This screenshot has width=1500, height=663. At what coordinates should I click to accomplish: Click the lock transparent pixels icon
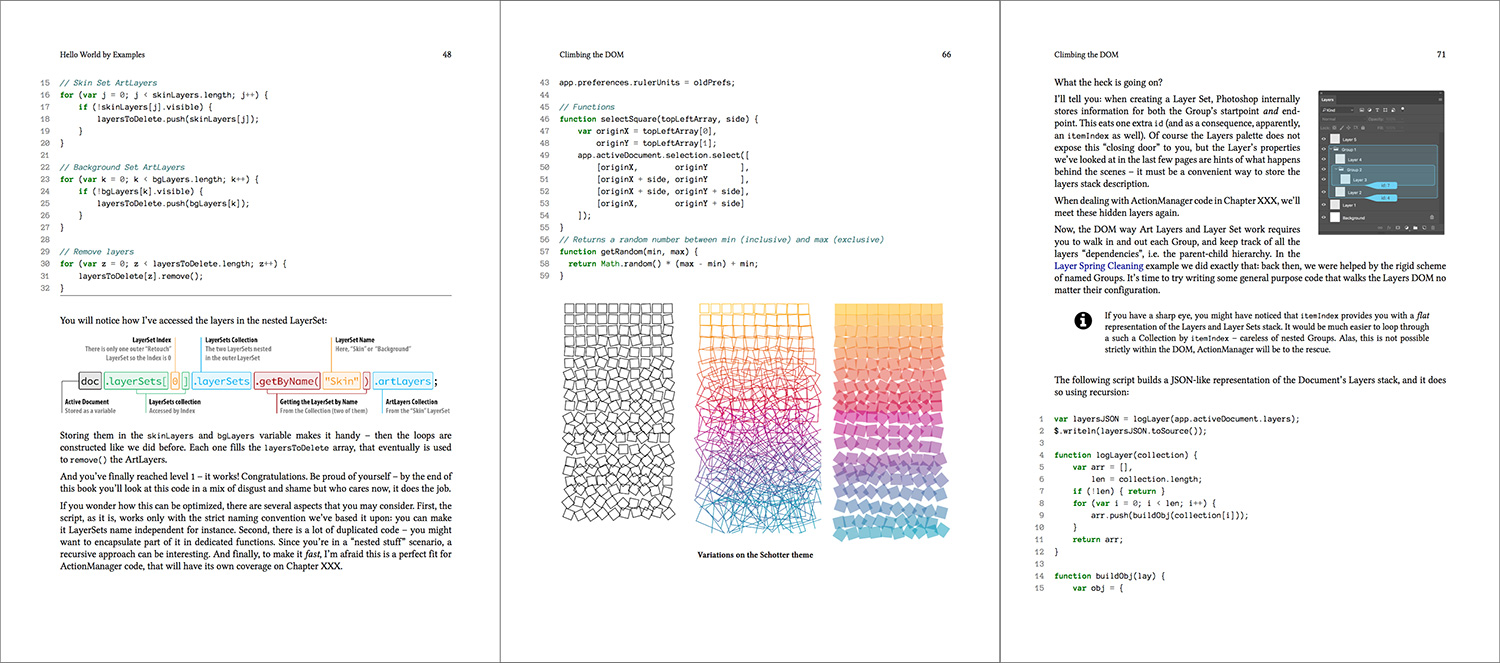click(1334, 128)
